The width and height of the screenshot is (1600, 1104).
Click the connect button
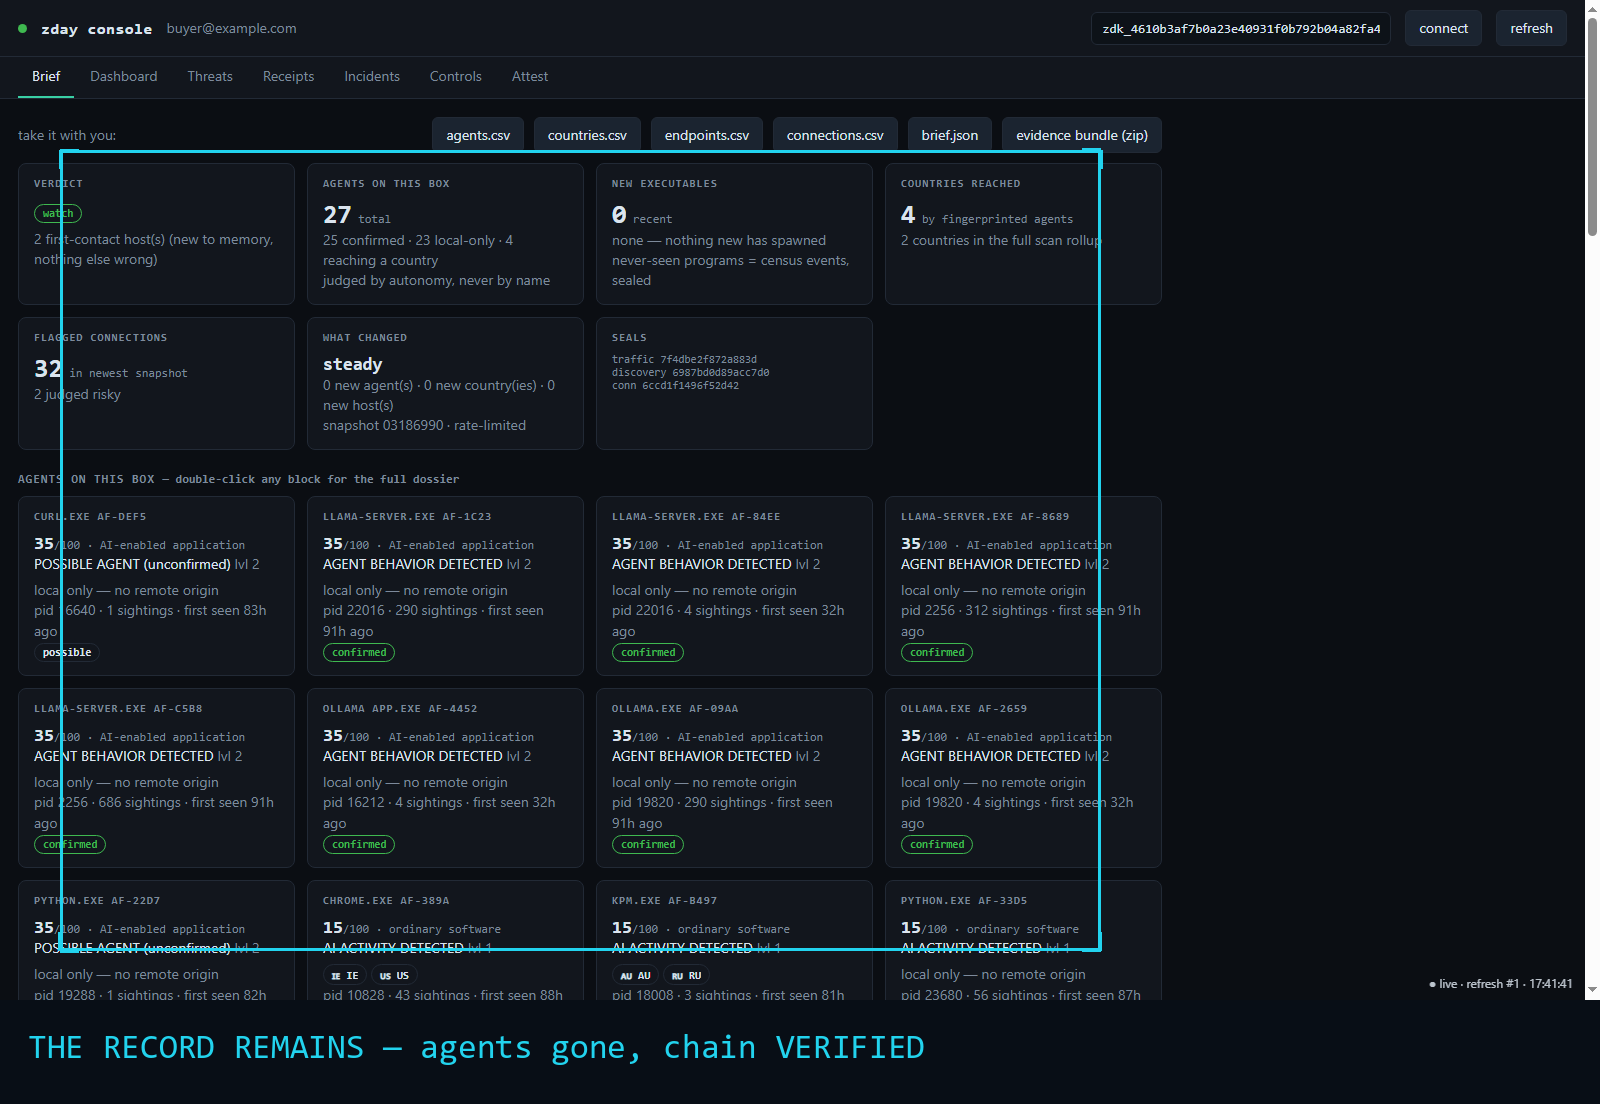tap(1443, 29)
